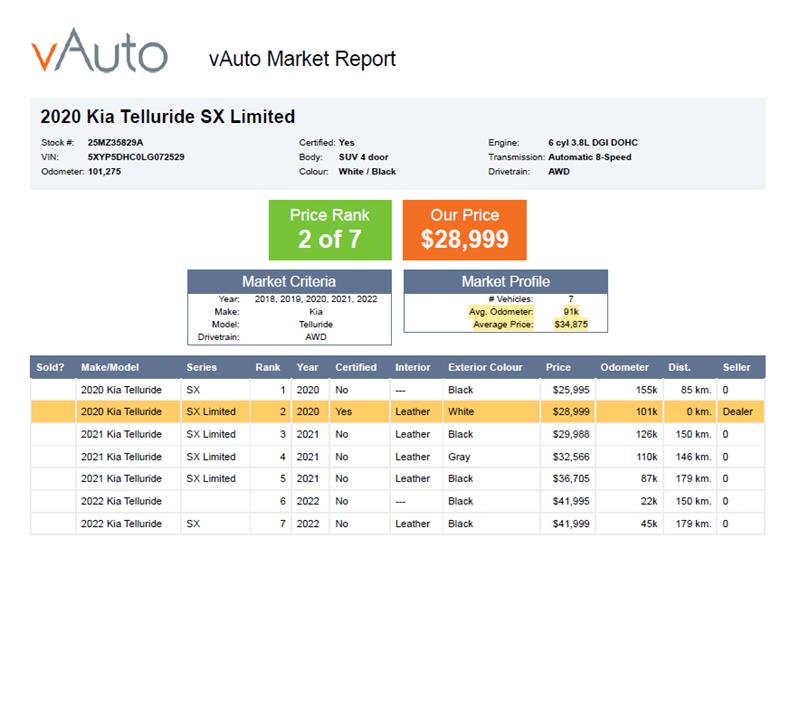Click the highlighted row's Dealer cell
This screenshot has width=800, height=718.
738,411
